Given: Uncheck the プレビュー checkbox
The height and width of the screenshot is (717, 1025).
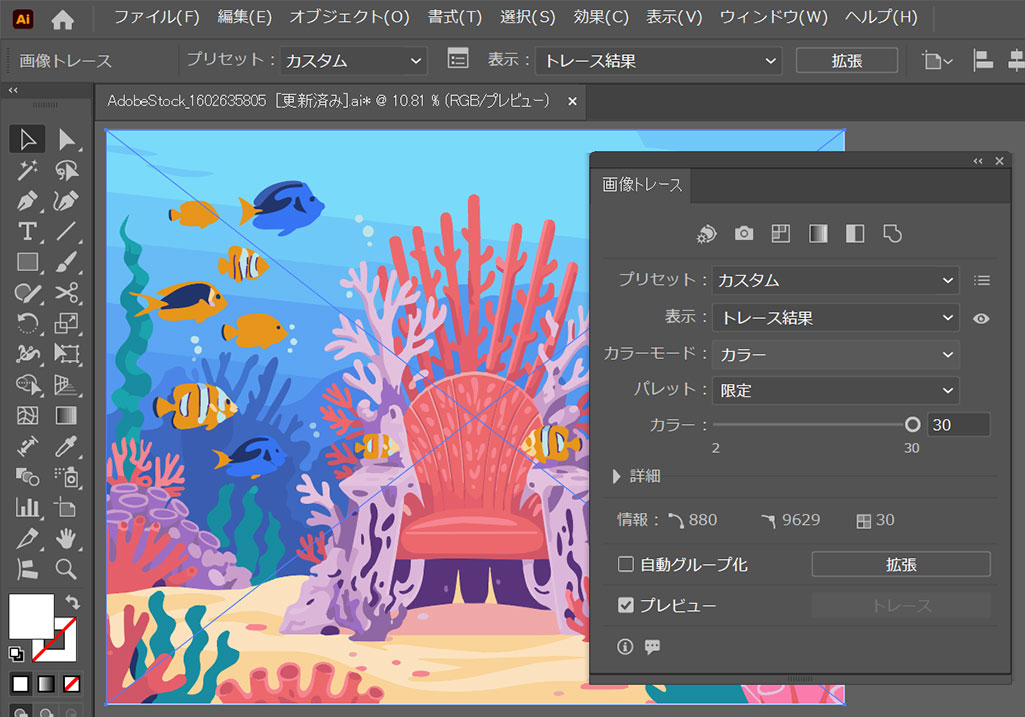Looking at the screenshot, I should pyautogui.click(x=626, y=605).
